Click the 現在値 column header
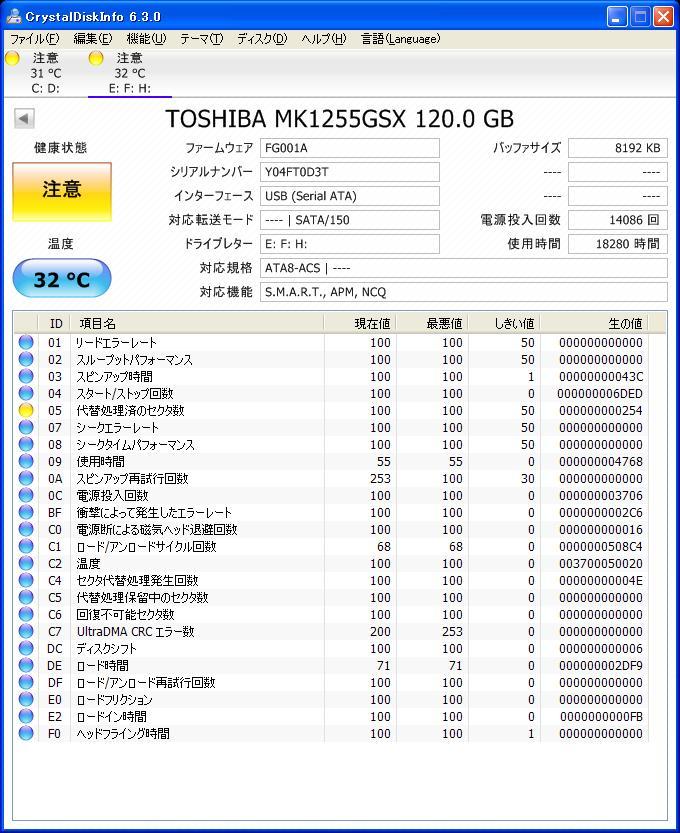This screenshot has height=833, width=680. 360,324
